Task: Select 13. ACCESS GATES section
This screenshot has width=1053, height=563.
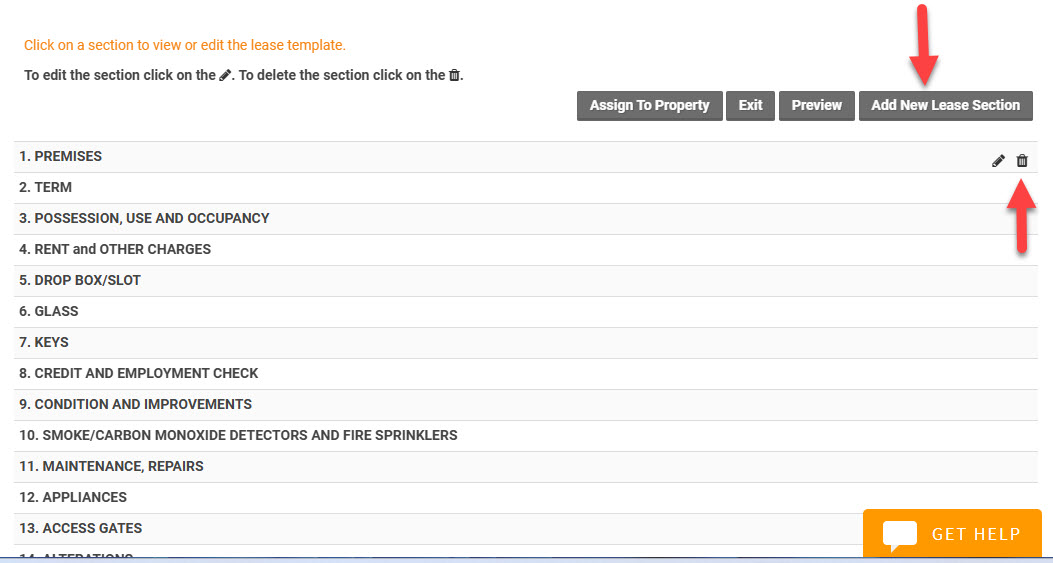Action: 81,529
